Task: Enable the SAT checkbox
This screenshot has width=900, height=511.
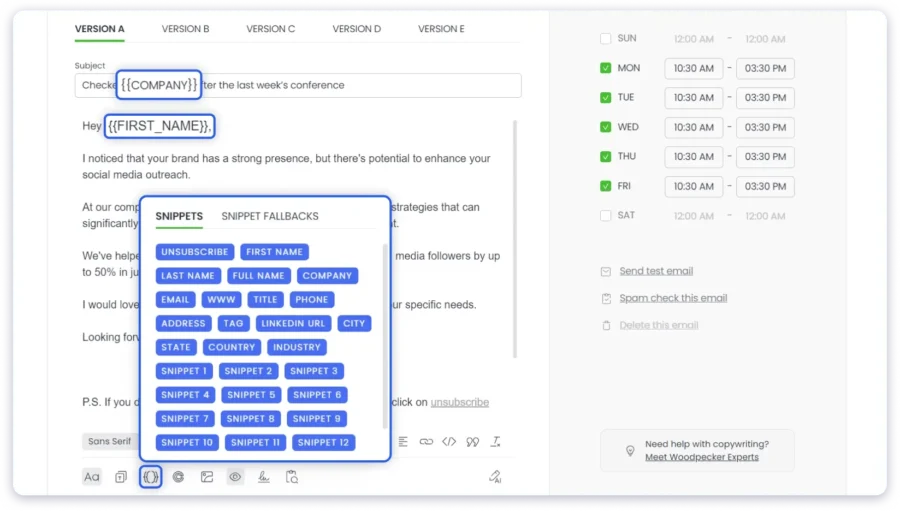Action: 606,215
